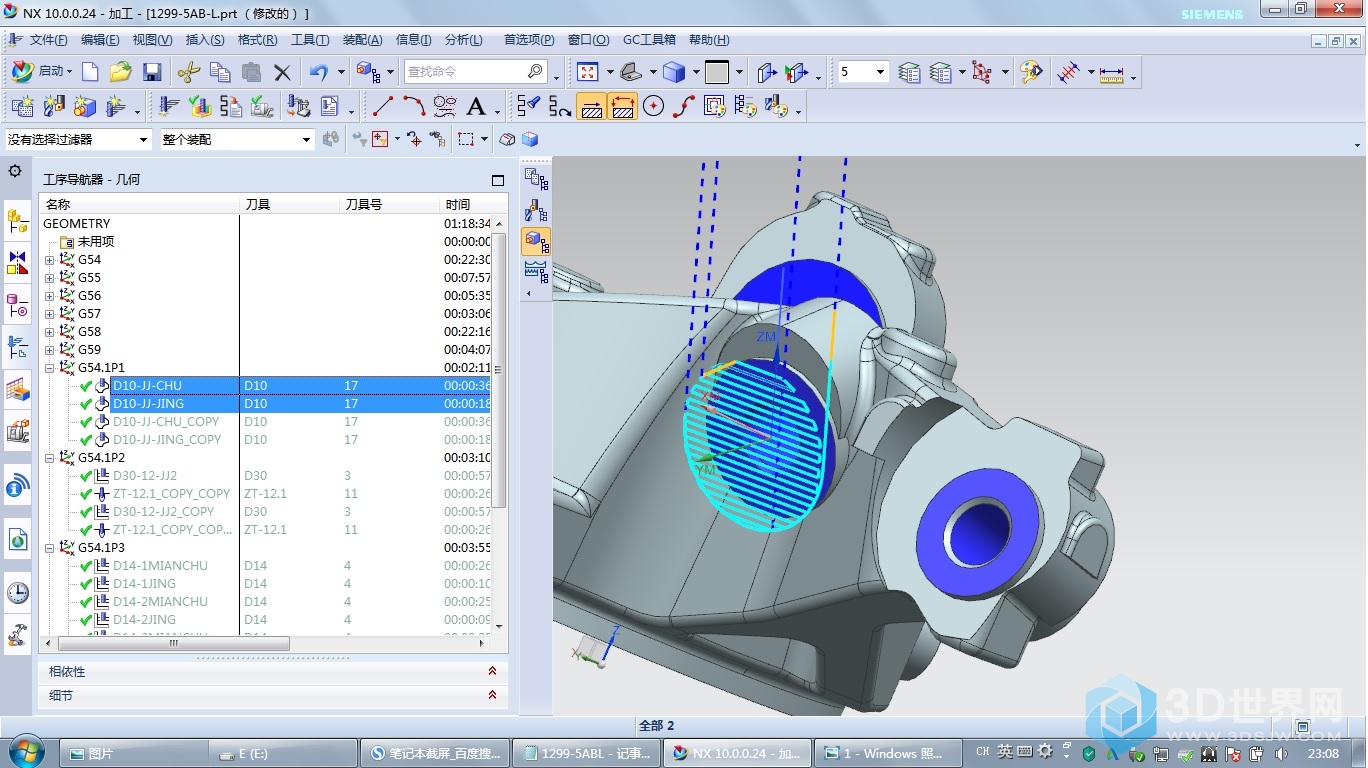
Task: Open the 启动 start dropdown
Action: pyautogui.click(x=42, y=72)
